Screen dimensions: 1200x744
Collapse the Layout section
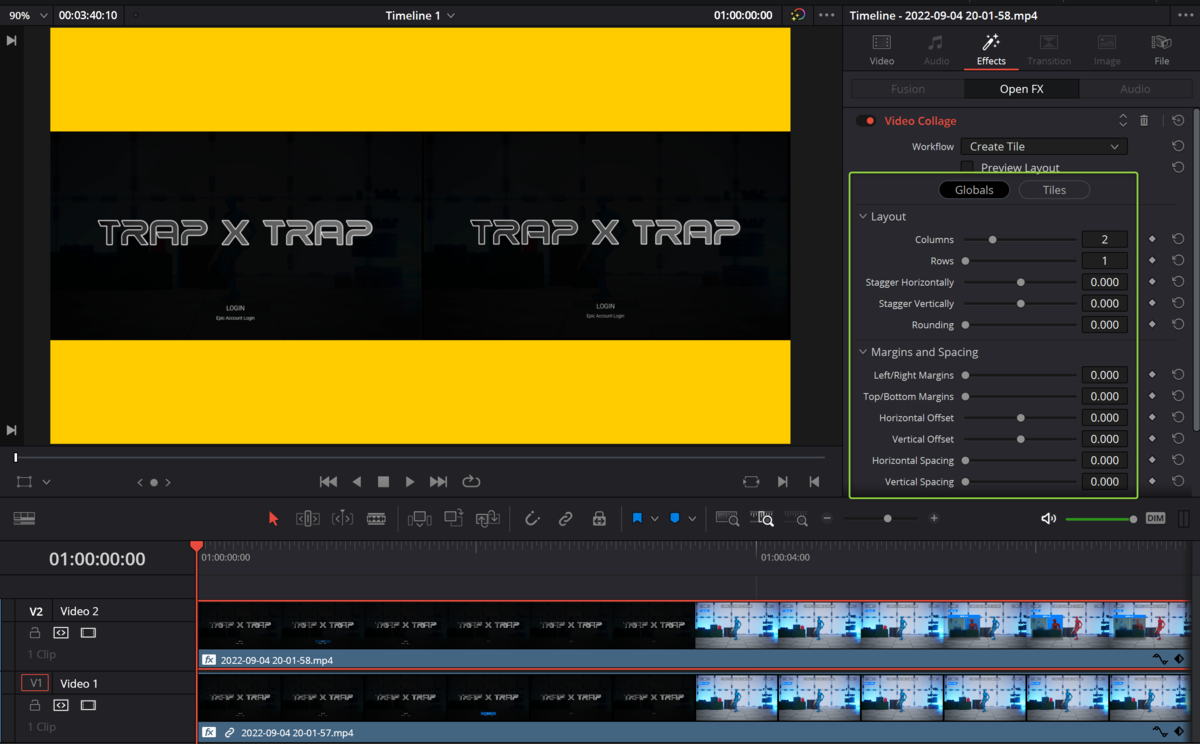point(863,216)
